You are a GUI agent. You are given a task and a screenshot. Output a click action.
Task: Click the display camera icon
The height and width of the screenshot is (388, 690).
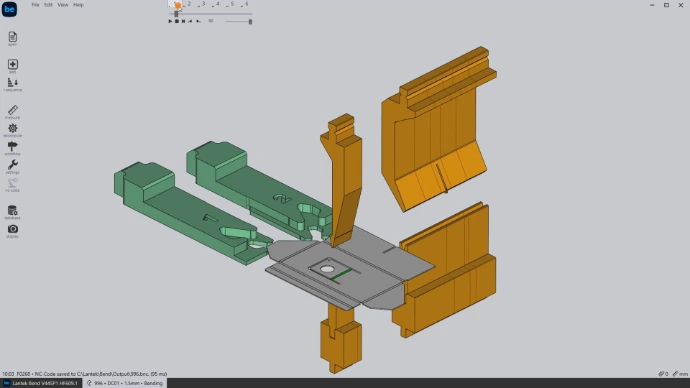pyautogui.click(x=12, y=231)
